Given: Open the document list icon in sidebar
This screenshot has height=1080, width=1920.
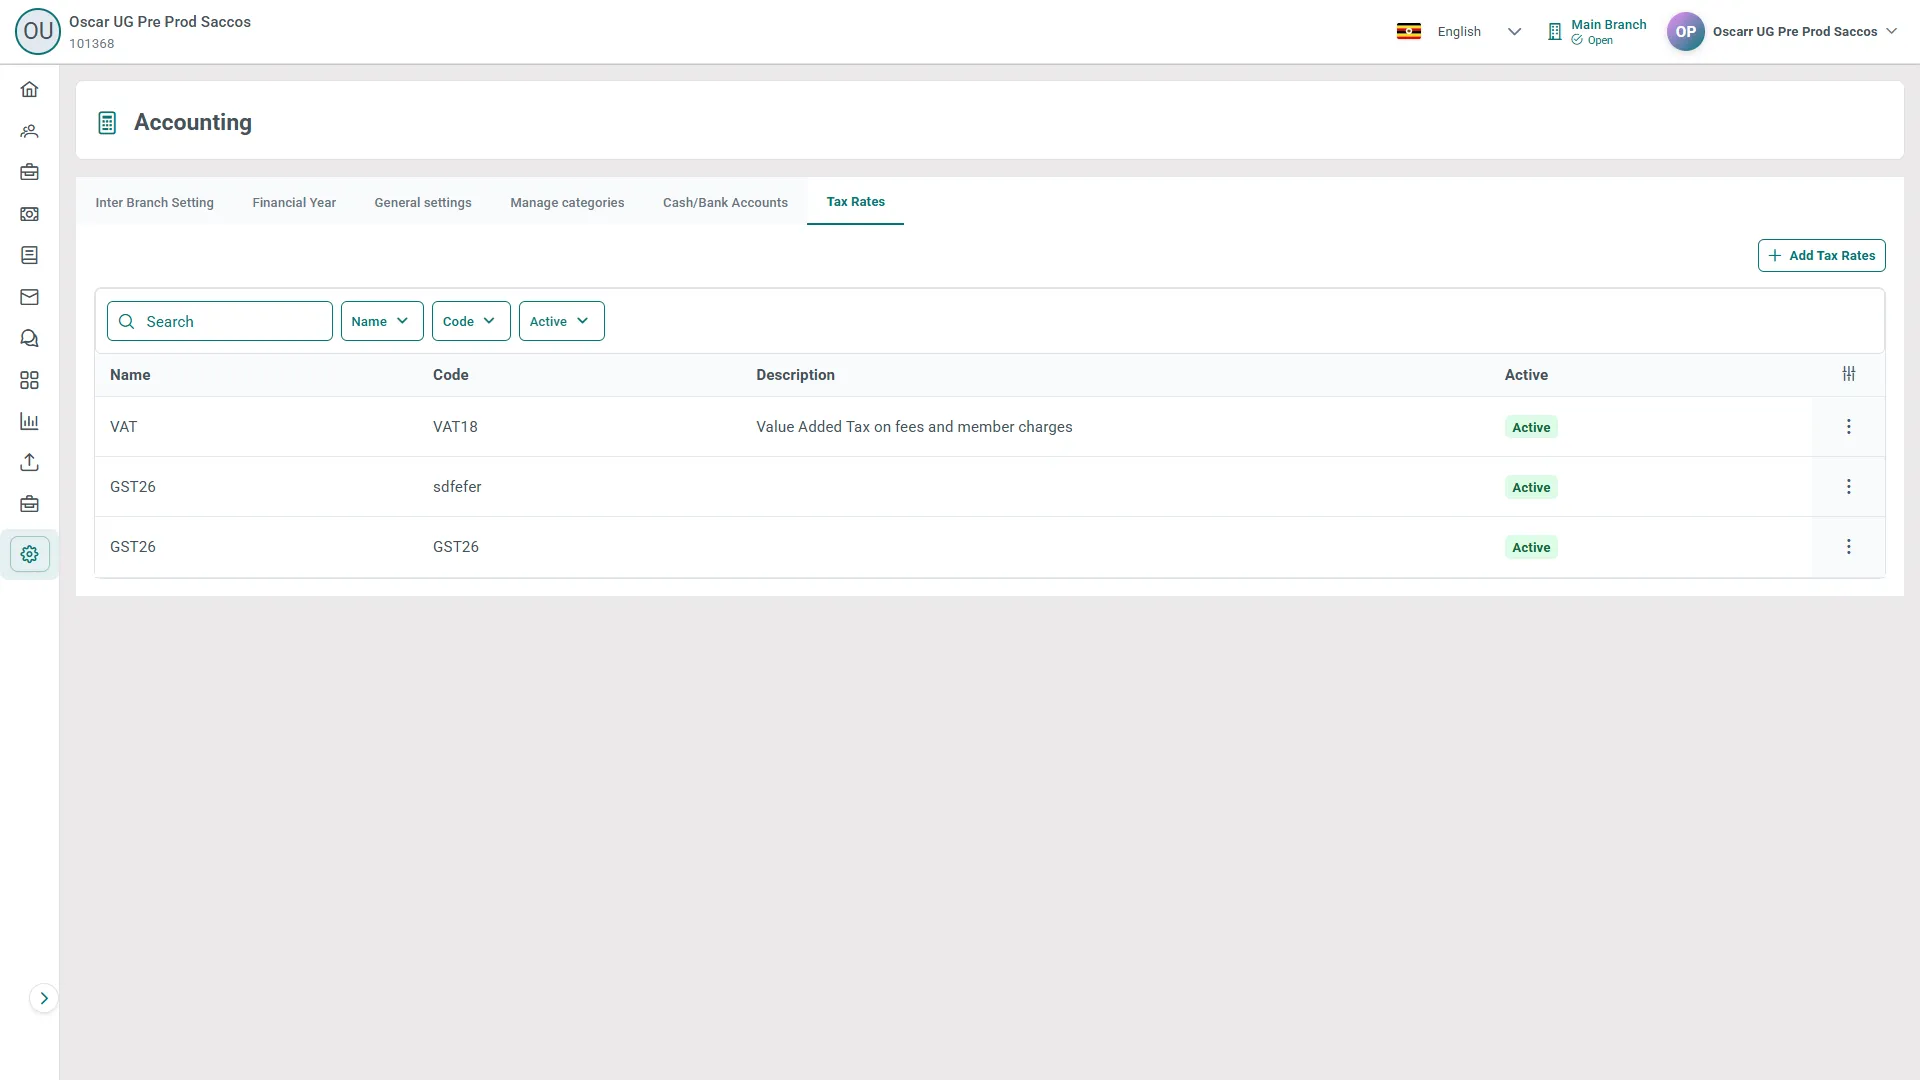Looking at the screenshot, I should pos(29,255).
